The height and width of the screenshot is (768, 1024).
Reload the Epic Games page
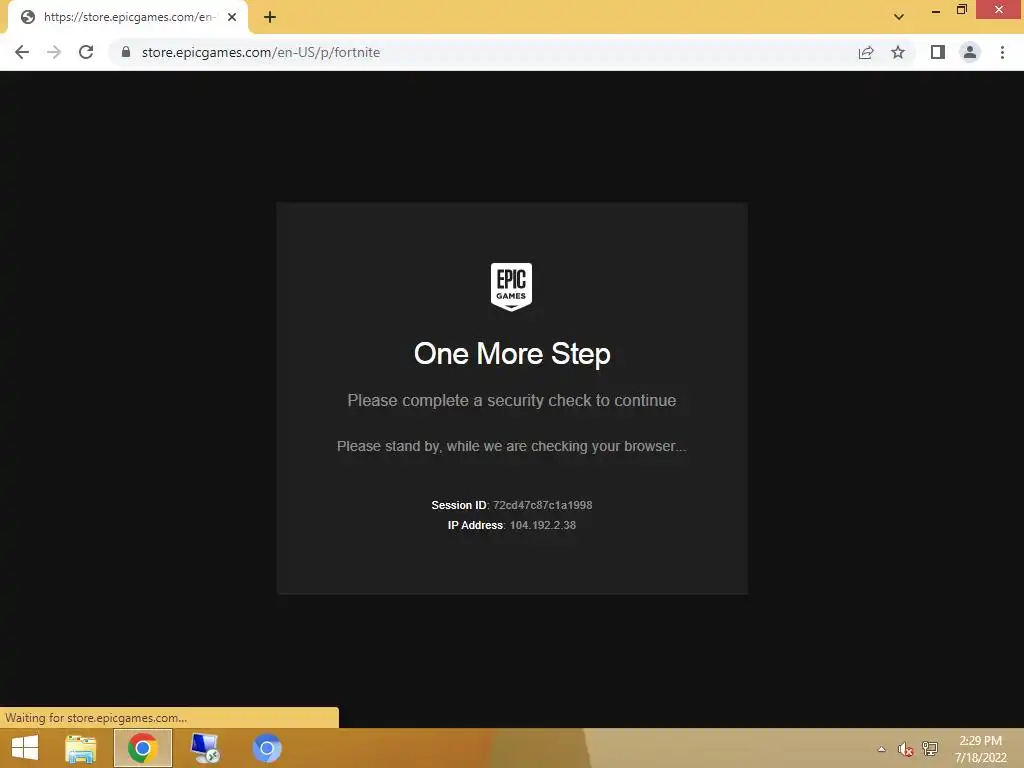coord(86,52)
